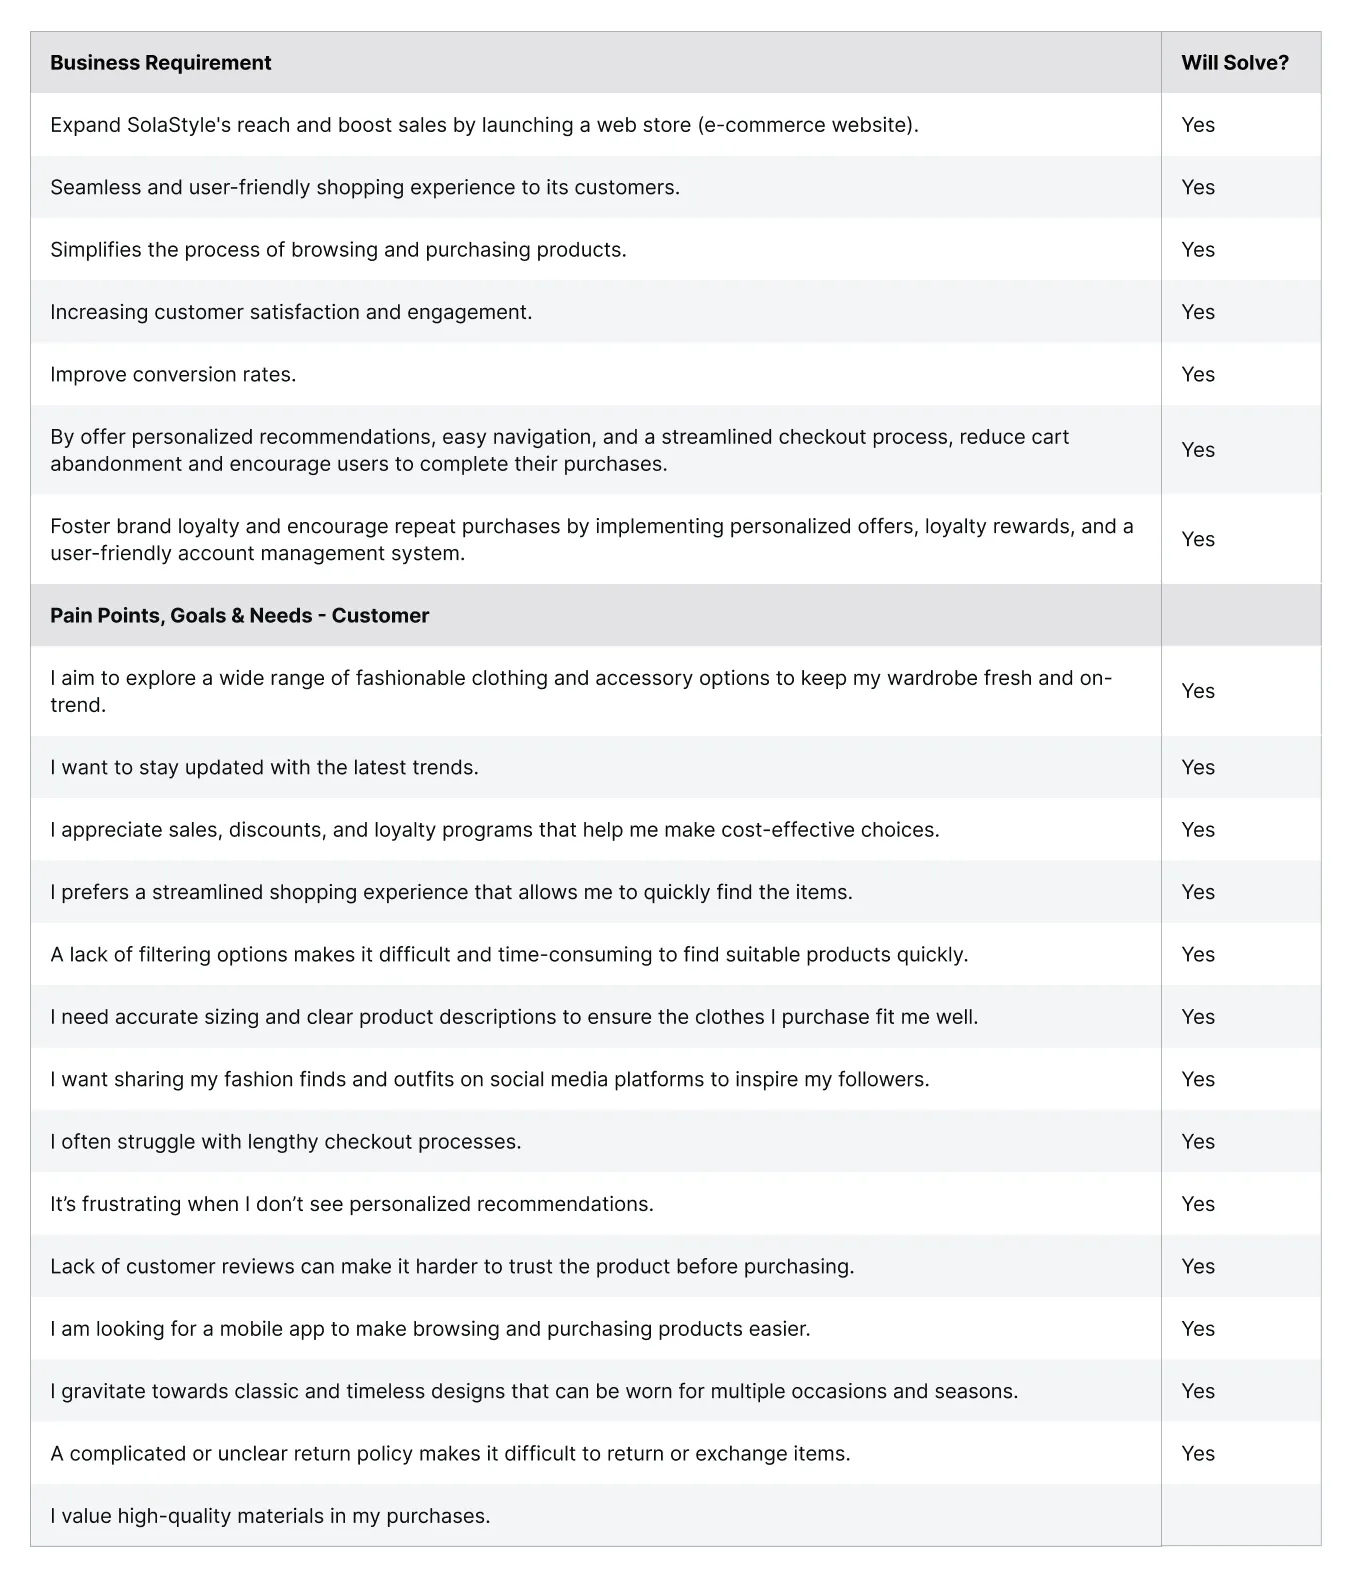The image size is (1350, 1578).
Task: Select the "Seamless and user-friendly shopping experience" row
Action: click(365, 188)
